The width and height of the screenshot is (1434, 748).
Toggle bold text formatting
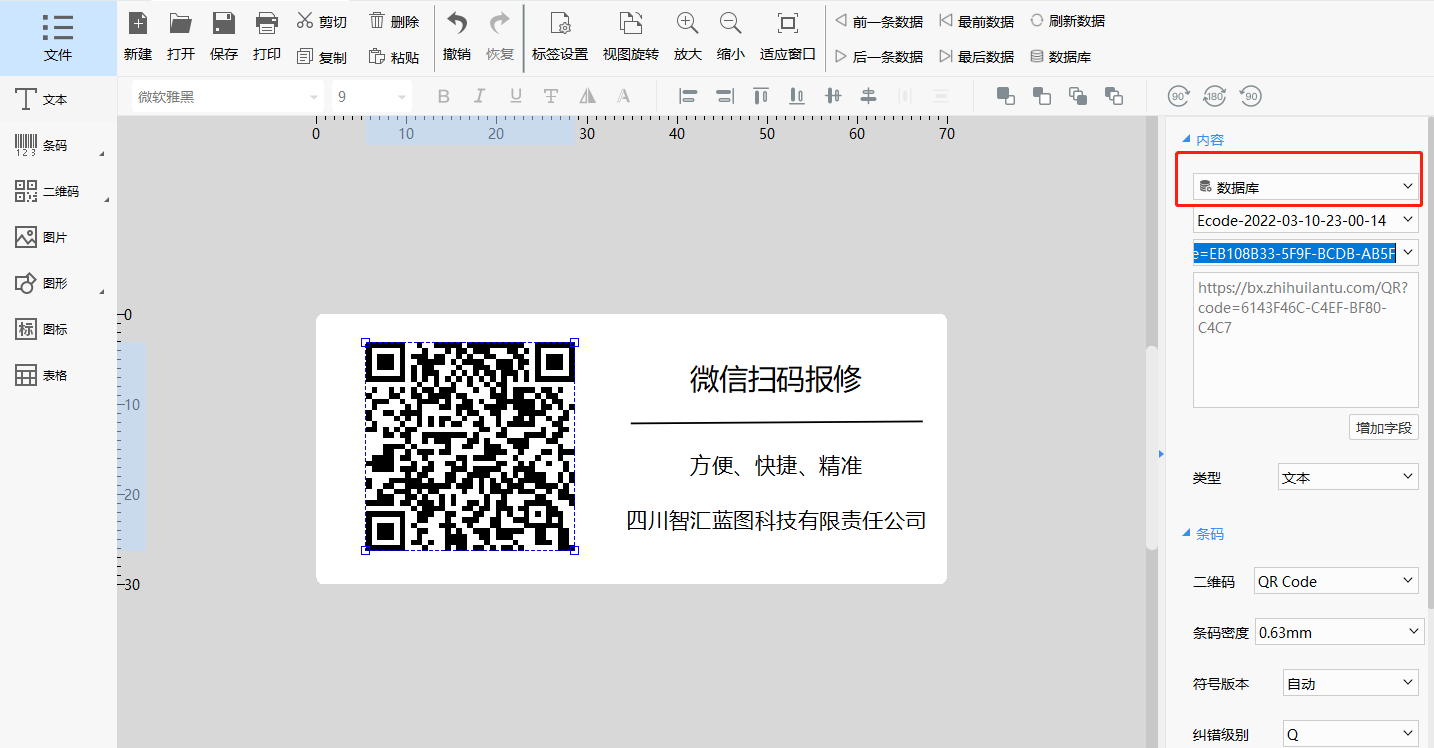tap(444, 97)
